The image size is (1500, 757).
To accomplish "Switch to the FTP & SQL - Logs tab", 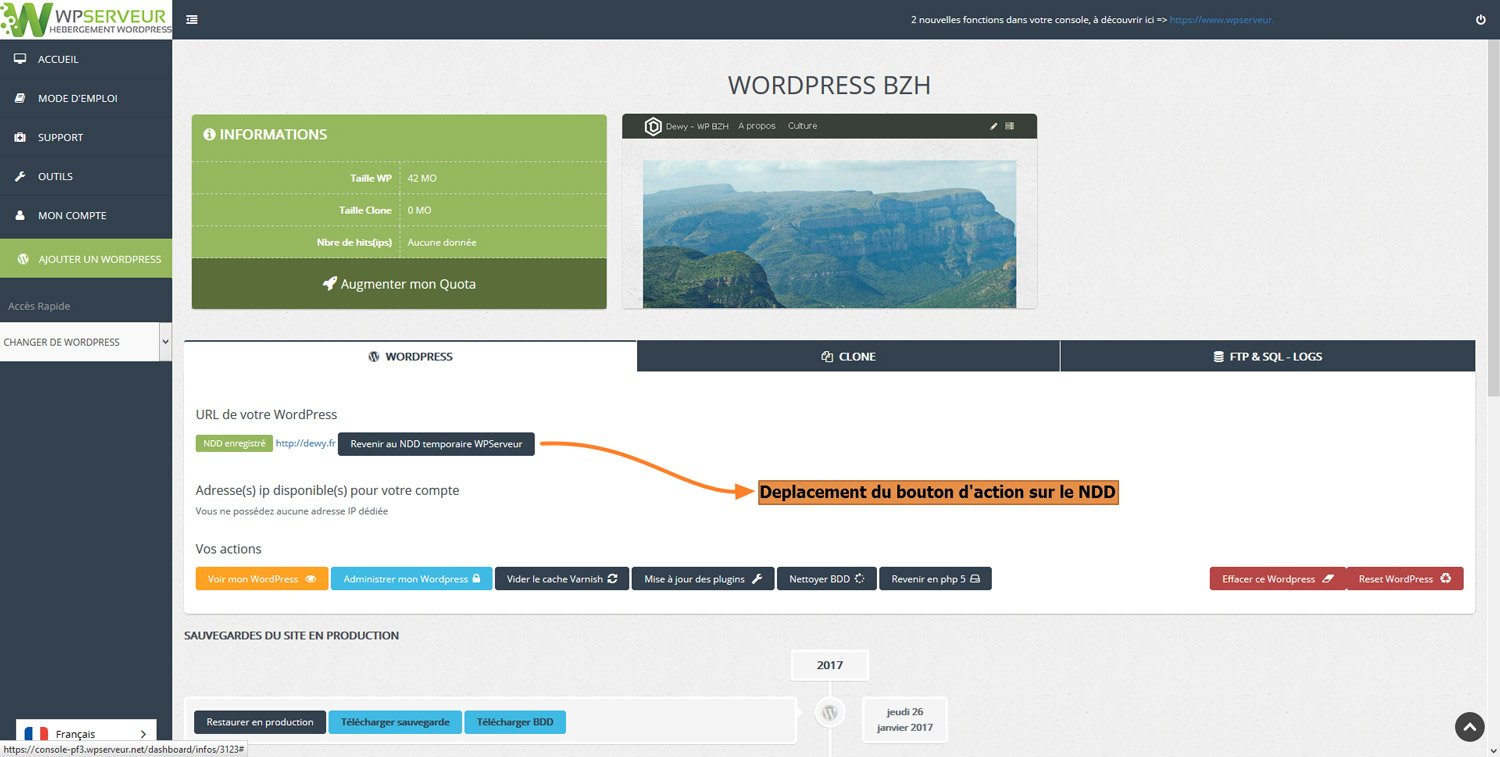I will (1267, 356).
